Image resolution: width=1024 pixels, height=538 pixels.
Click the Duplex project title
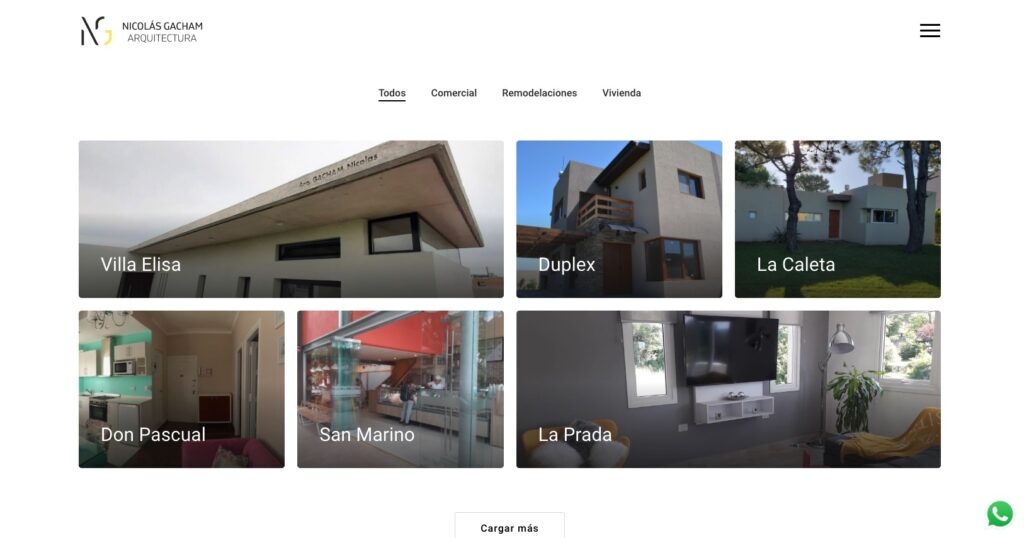pyautogui.click(x=566, y=264)
